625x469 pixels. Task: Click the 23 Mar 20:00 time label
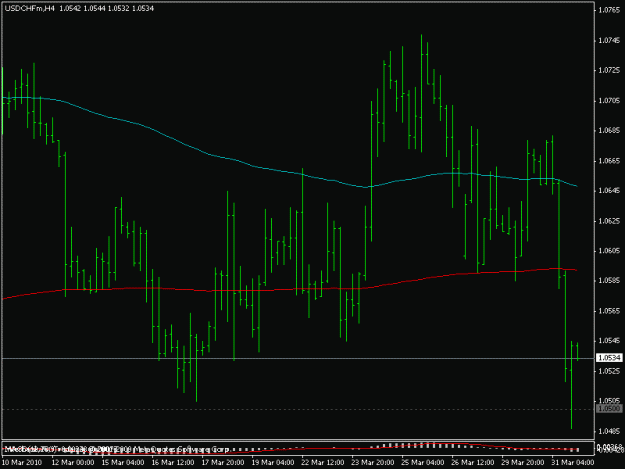(373, 462)
